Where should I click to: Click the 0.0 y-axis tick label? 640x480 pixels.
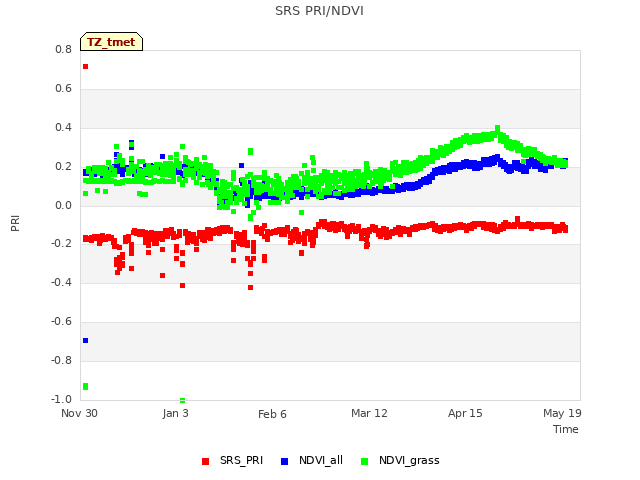63,205
